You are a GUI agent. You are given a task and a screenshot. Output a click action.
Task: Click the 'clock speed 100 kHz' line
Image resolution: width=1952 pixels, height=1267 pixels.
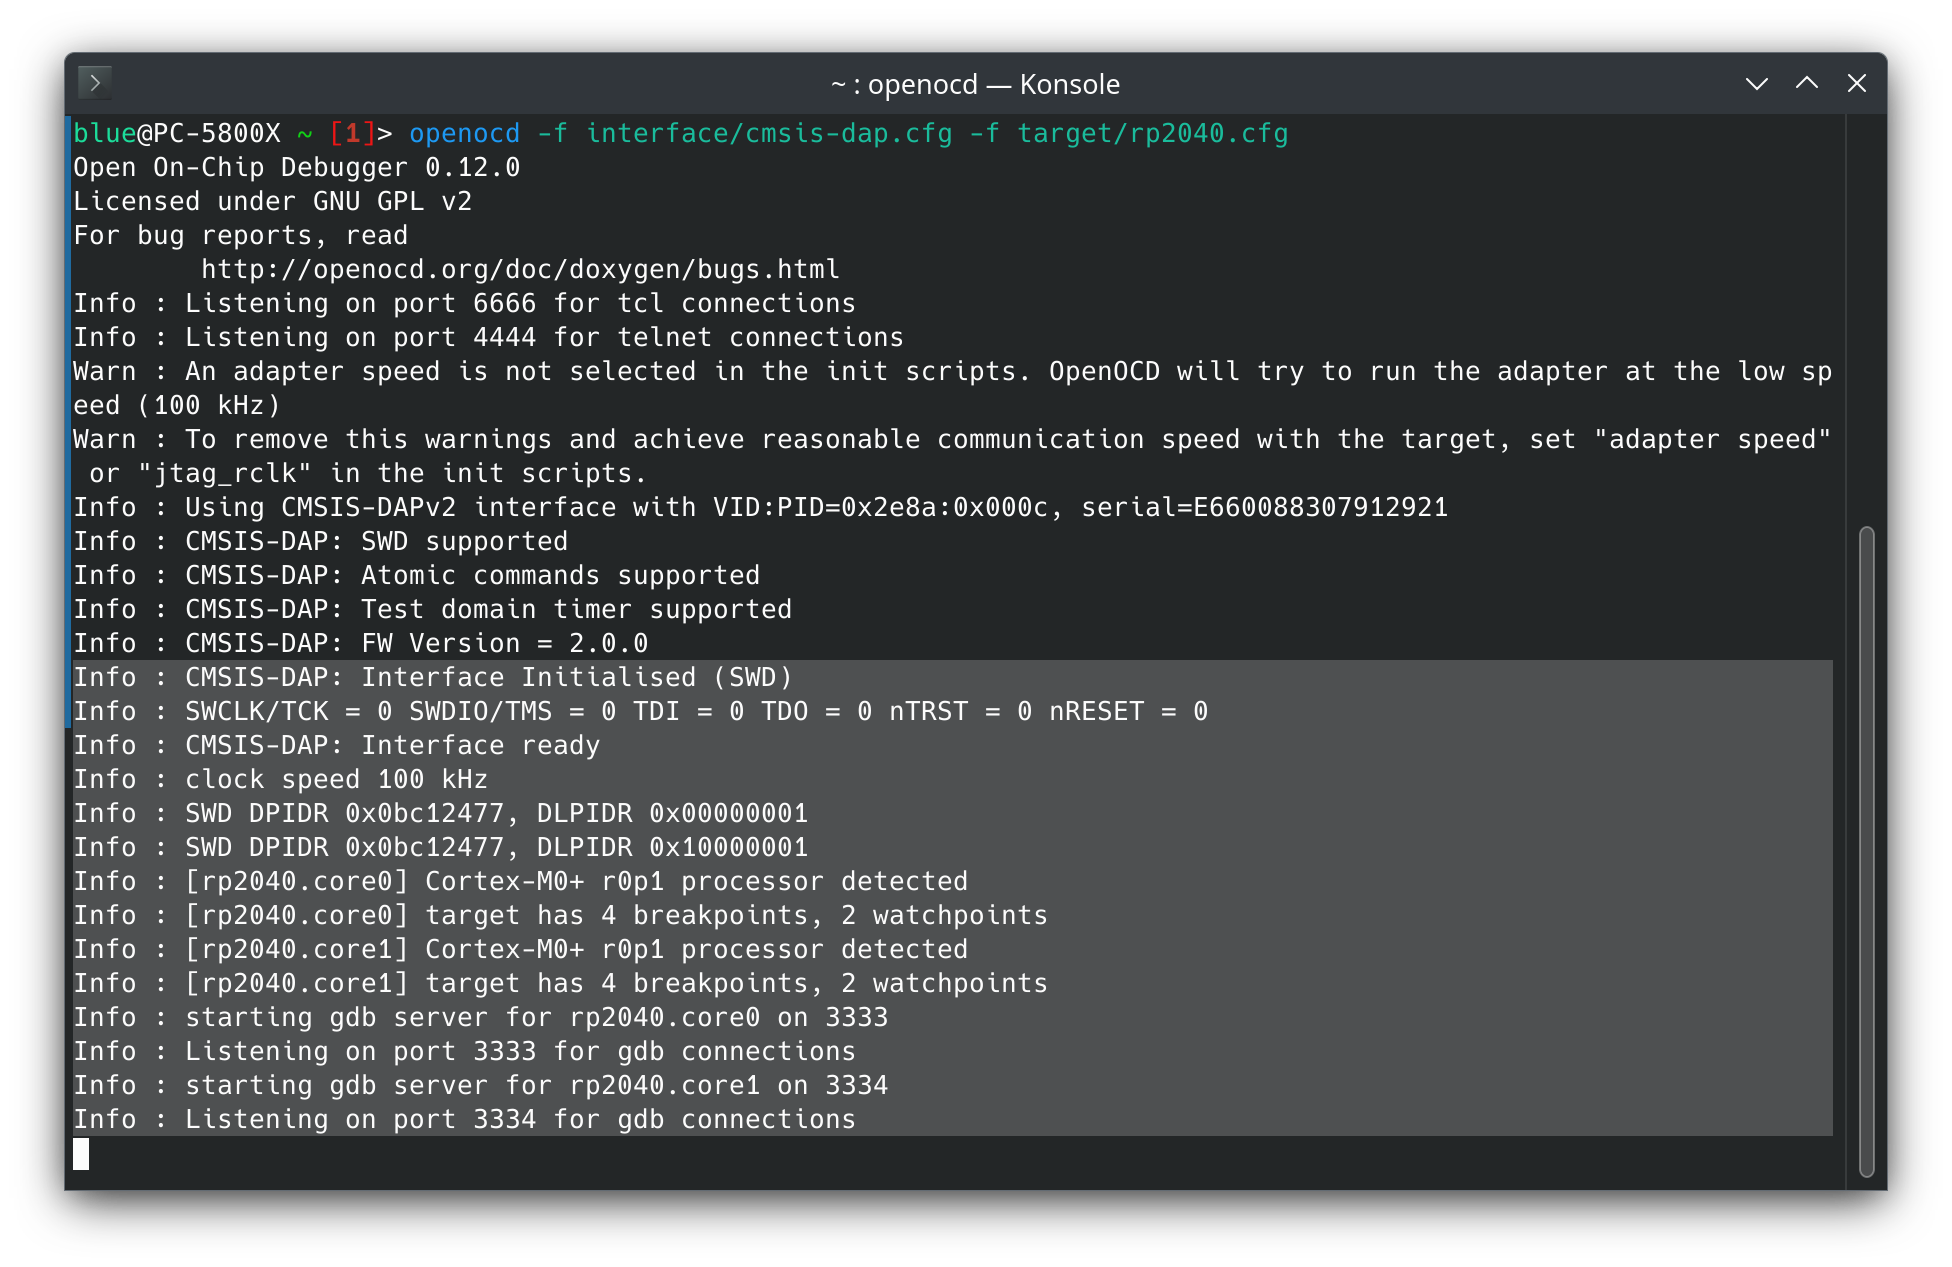(x=336, y=780)
